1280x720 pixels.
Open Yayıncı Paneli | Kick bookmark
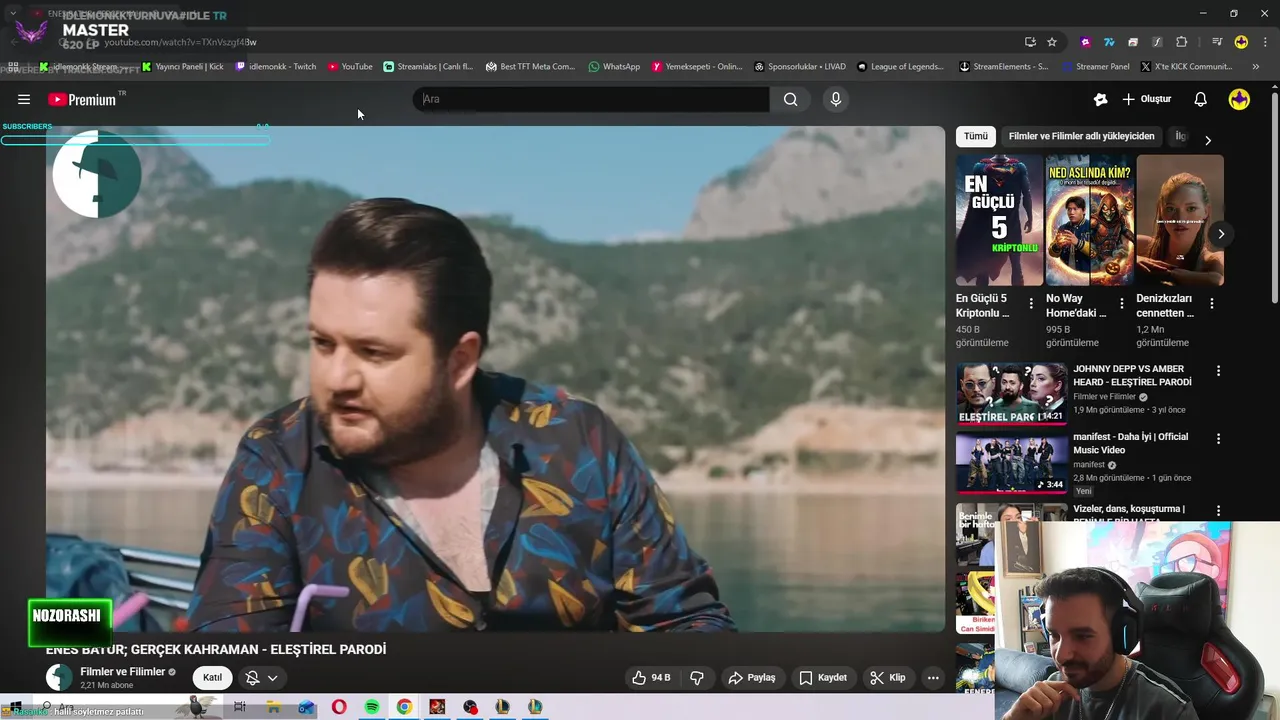coord(184,67)
